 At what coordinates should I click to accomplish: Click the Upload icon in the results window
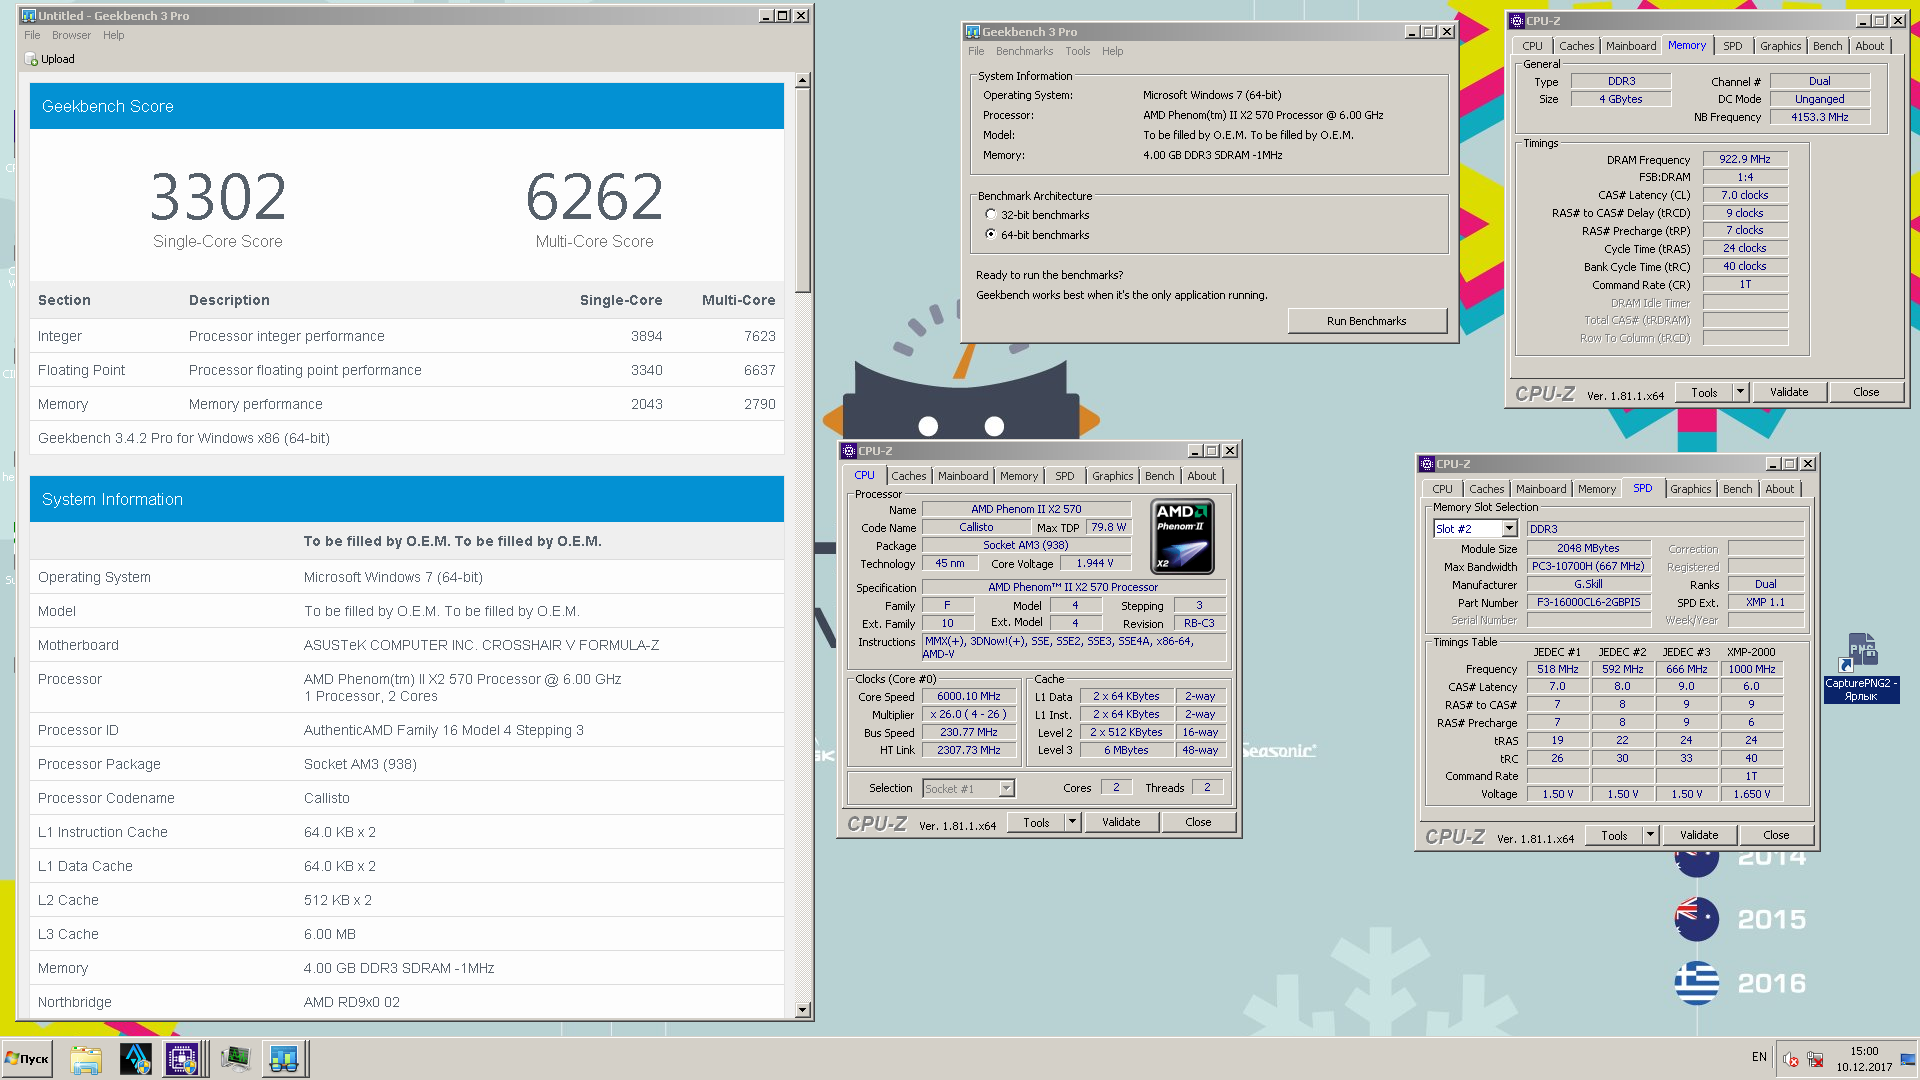31,59
